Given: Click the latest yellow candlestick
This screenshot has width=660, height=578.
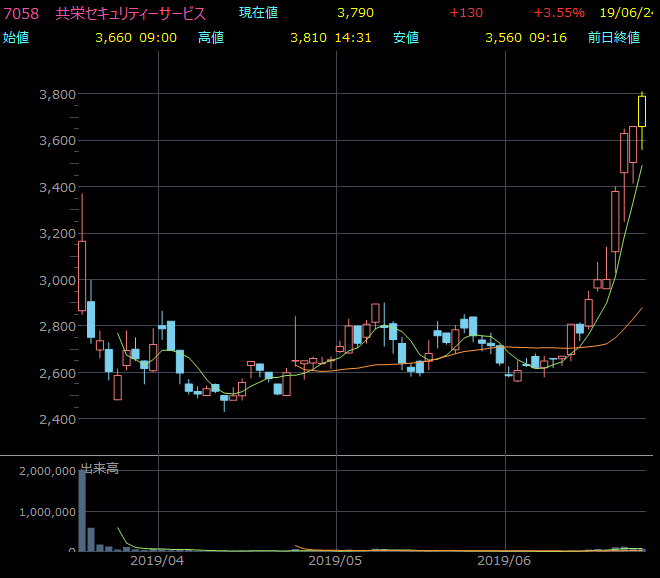Looking at the screenshot, I should coord(642,111).
